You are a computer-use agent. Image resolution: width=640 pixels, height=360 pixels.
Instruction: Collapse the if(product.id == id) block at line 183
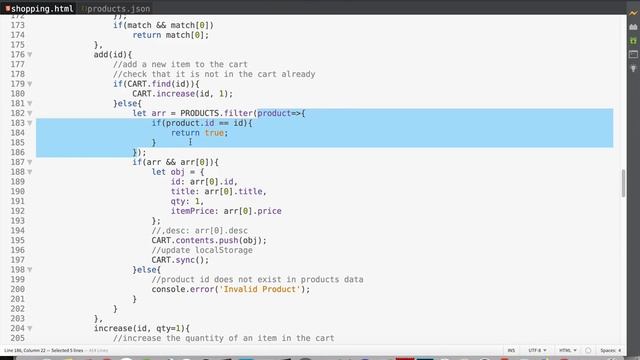[30, 123]
